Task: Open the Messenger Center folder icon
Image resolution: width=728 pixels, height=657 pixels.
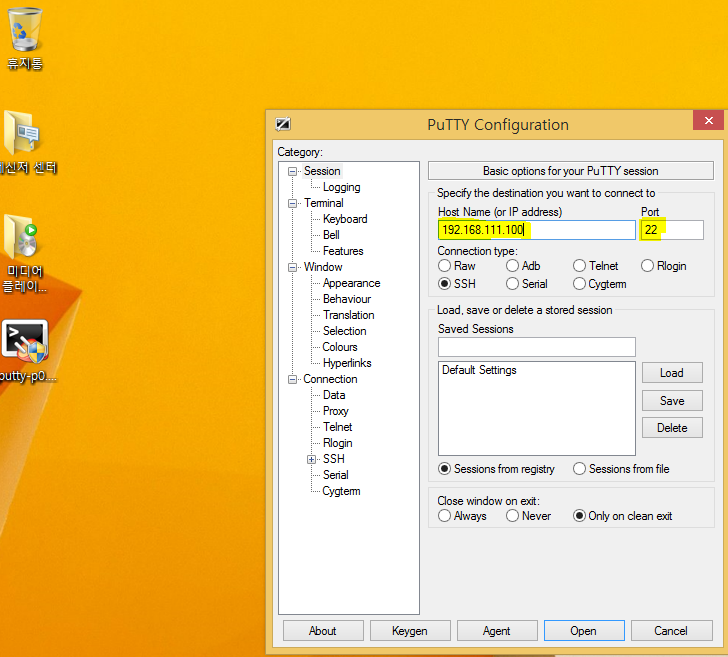Action: pos(26,143)
